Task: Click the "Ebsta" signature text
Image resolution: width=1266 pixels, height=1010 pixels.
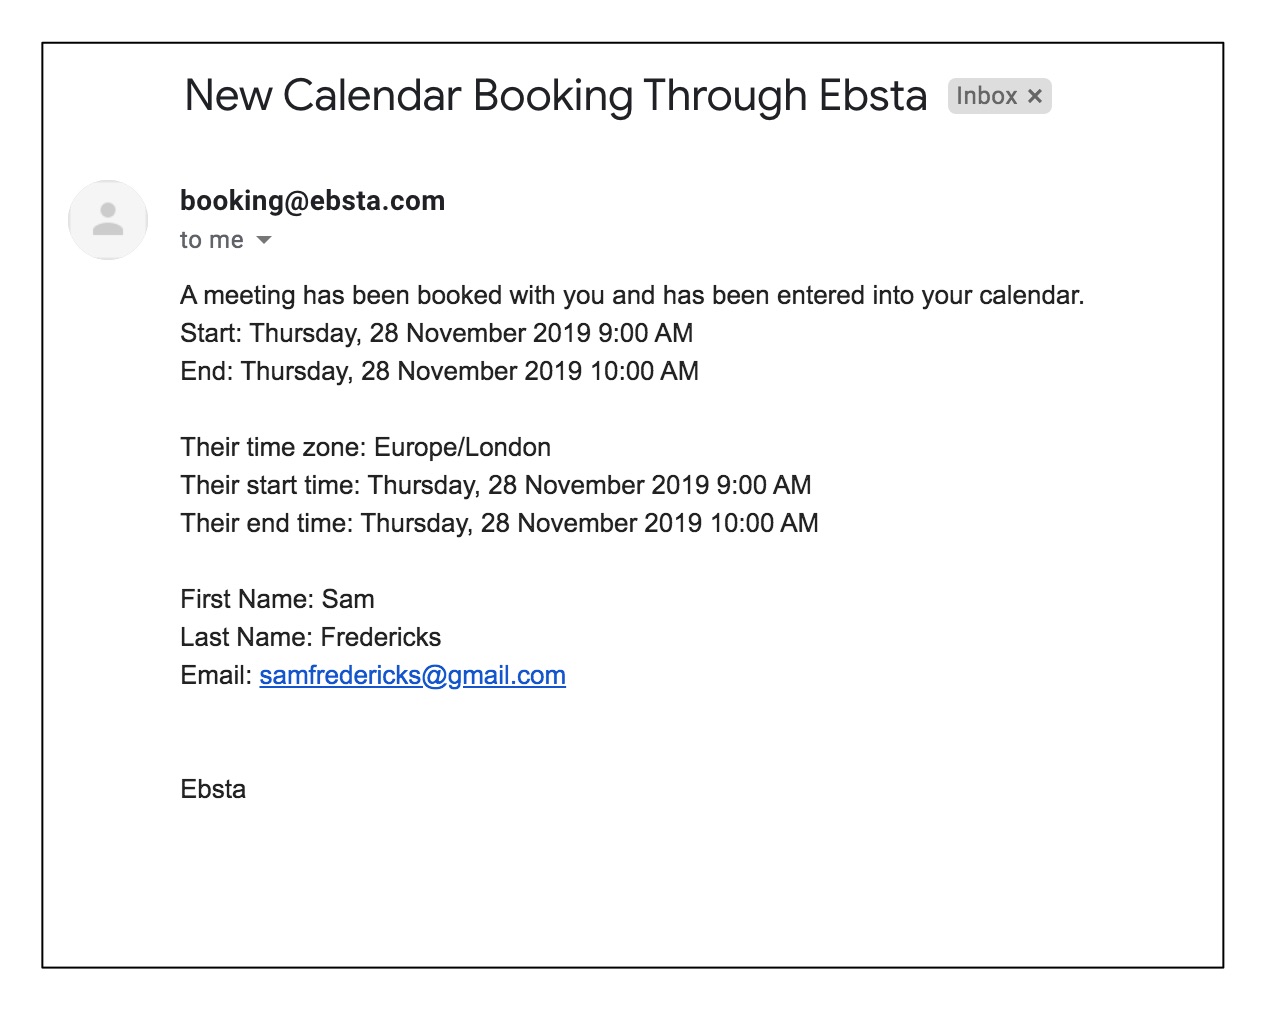Action: point(213,790)
